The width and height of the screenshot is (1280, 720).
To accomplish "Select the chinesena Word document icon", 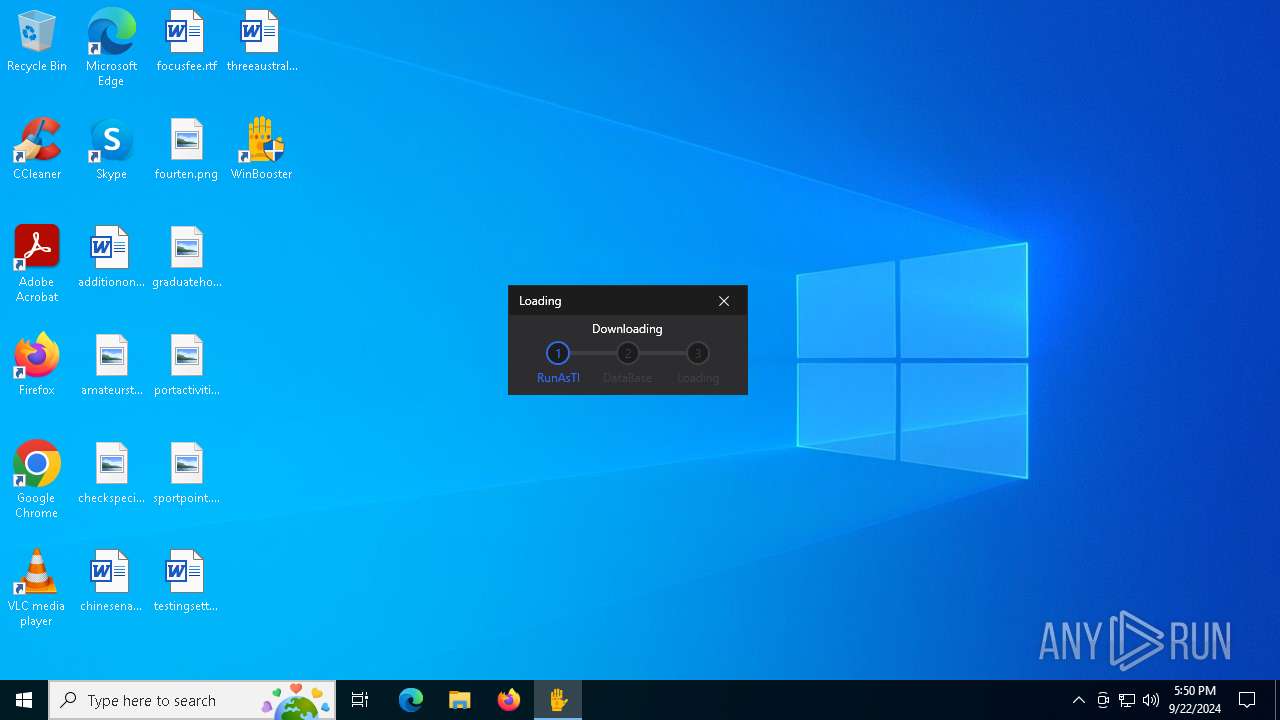I will coord(111,582).
